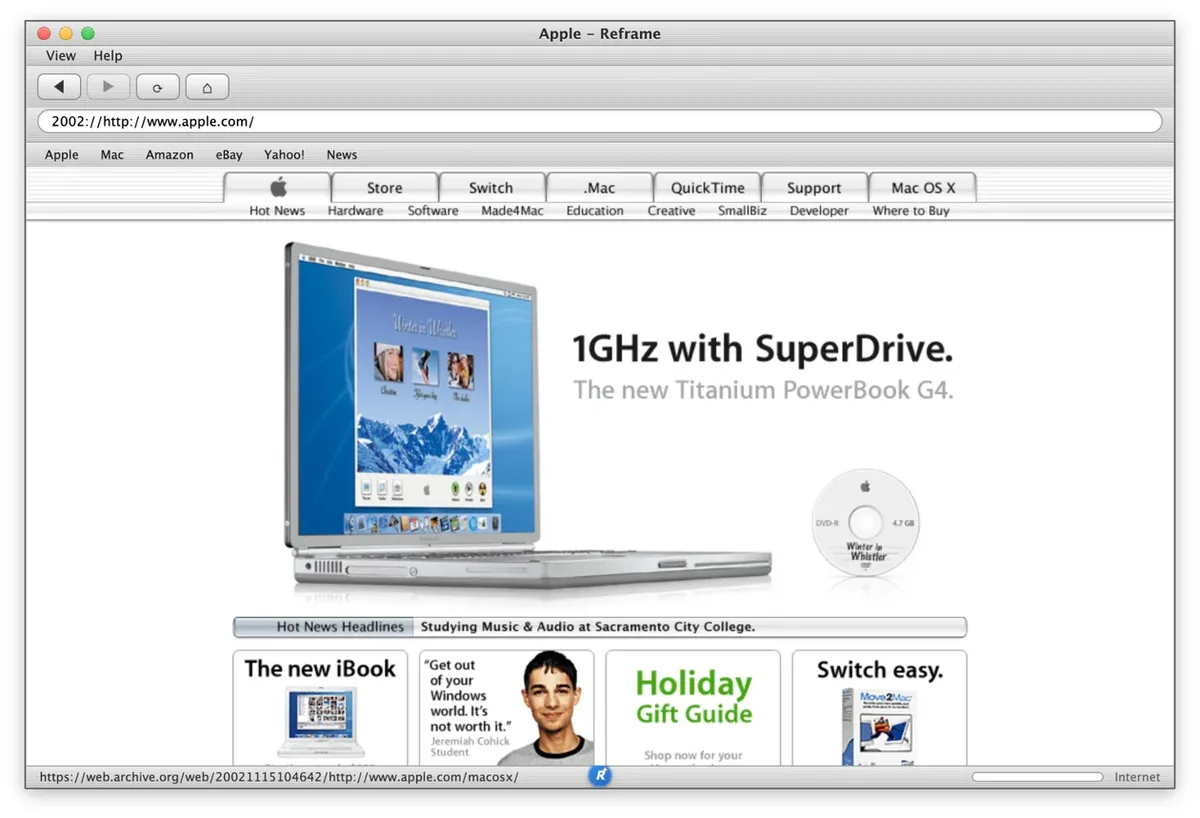Select the Apple logo tab
1200x818 pixels.
pyautogui.click(x=277, y=187)
